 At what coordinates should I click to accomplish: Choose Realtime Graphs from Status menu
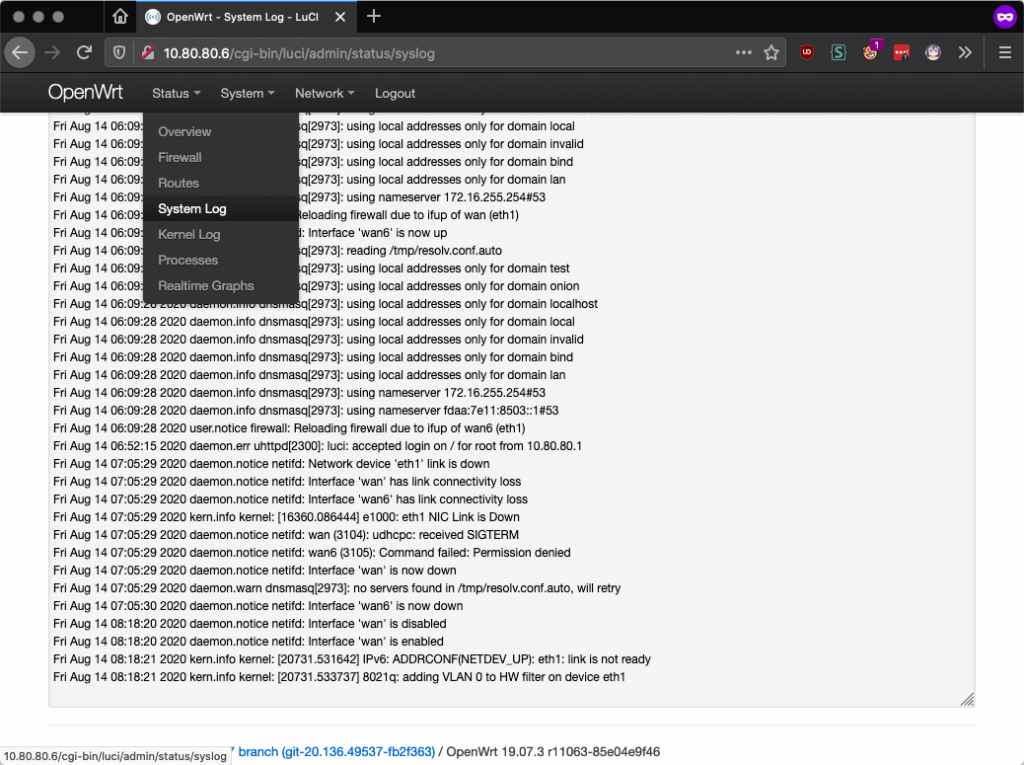[x=221, y=285]
